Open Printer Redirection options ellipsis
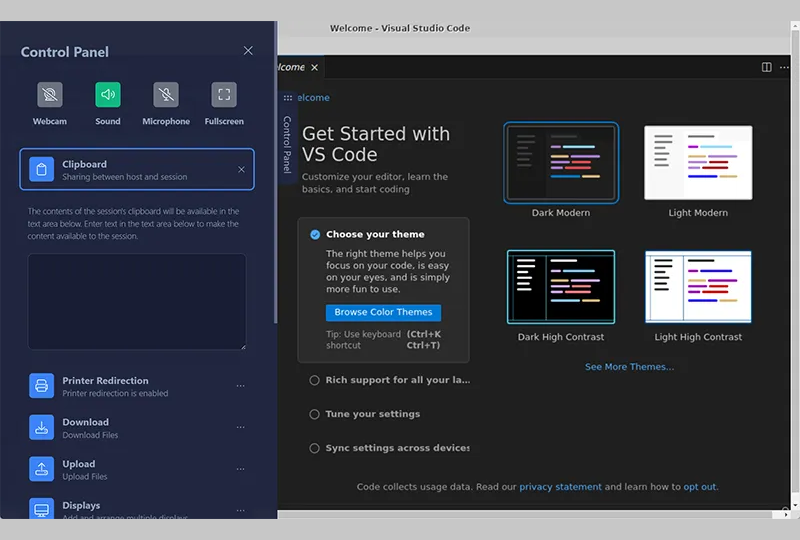 coord(240,386)
